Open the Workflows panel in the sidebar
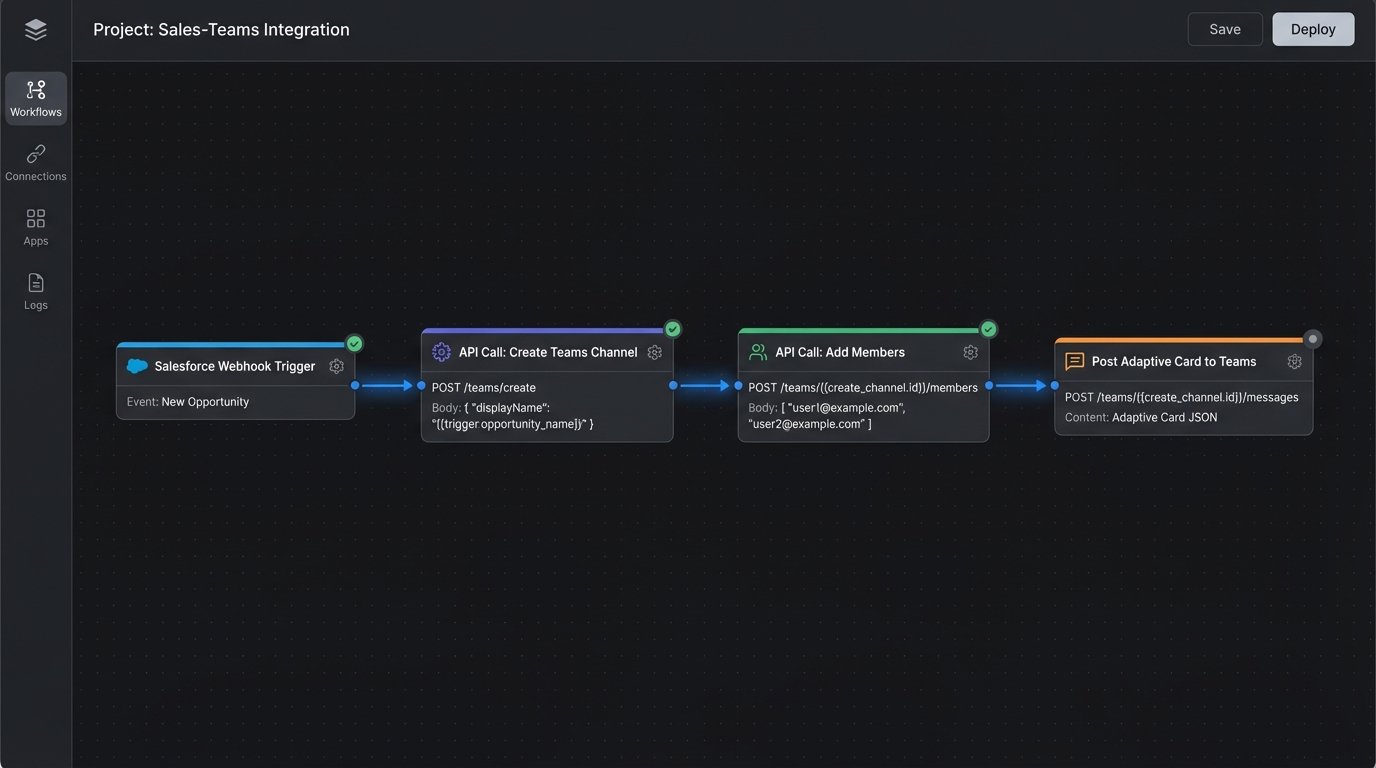This screenshot has width=1376, height=768. tap(35, 96)
